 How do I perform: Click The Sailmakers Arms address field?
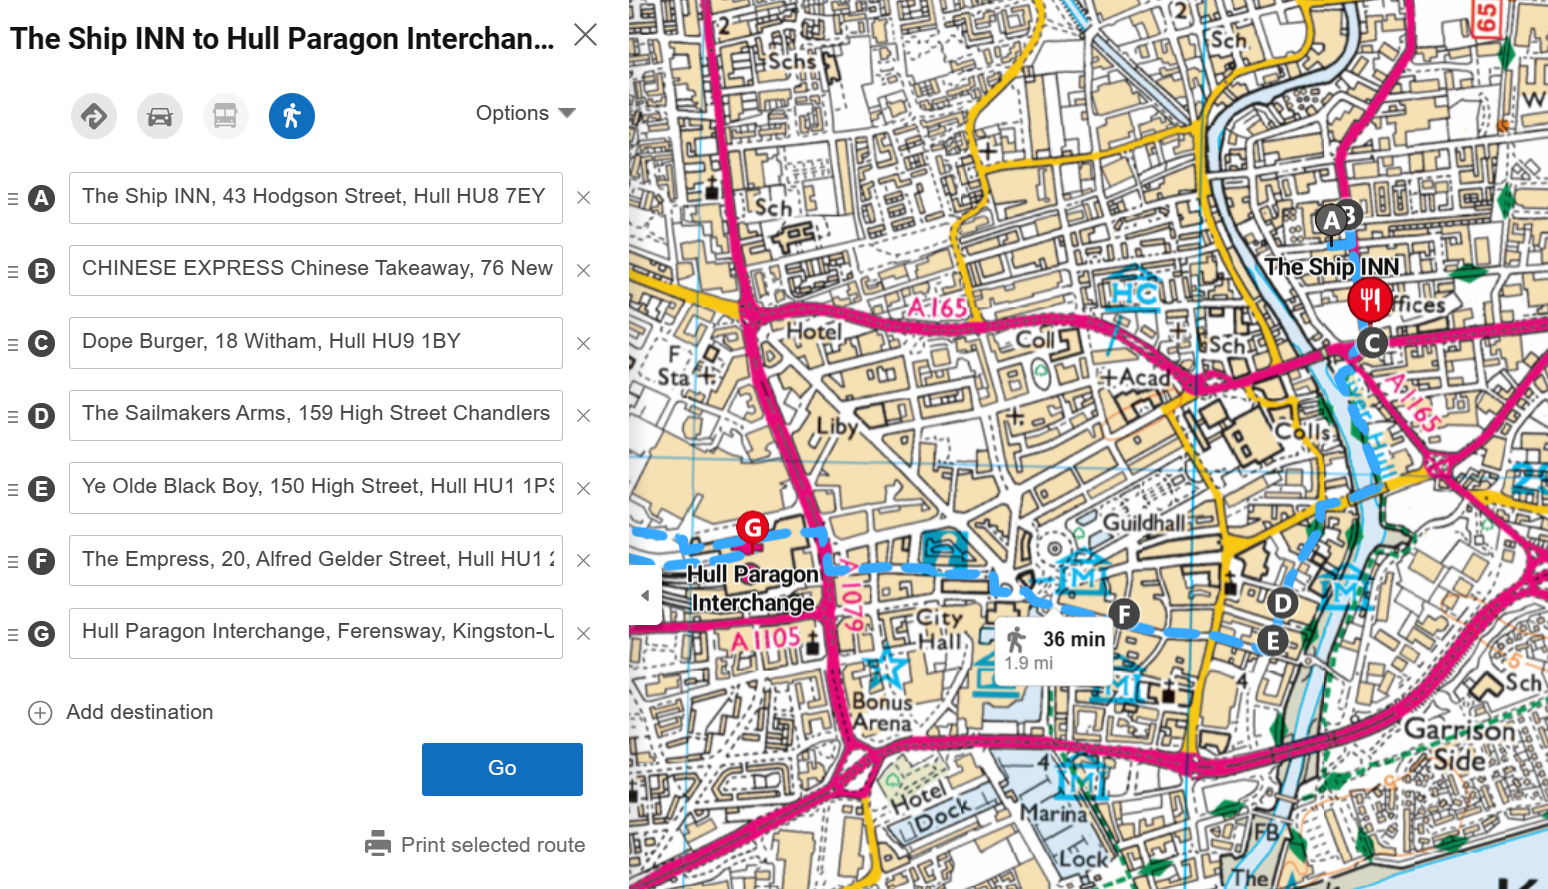315,415
